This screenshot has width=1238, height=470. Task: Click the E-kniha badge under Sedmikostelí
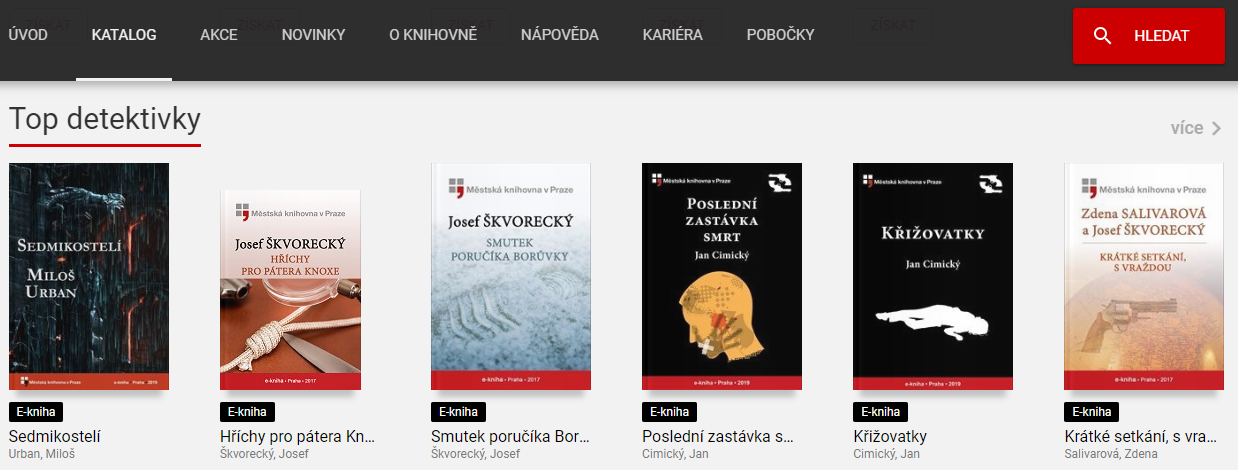tap(36, 412)
